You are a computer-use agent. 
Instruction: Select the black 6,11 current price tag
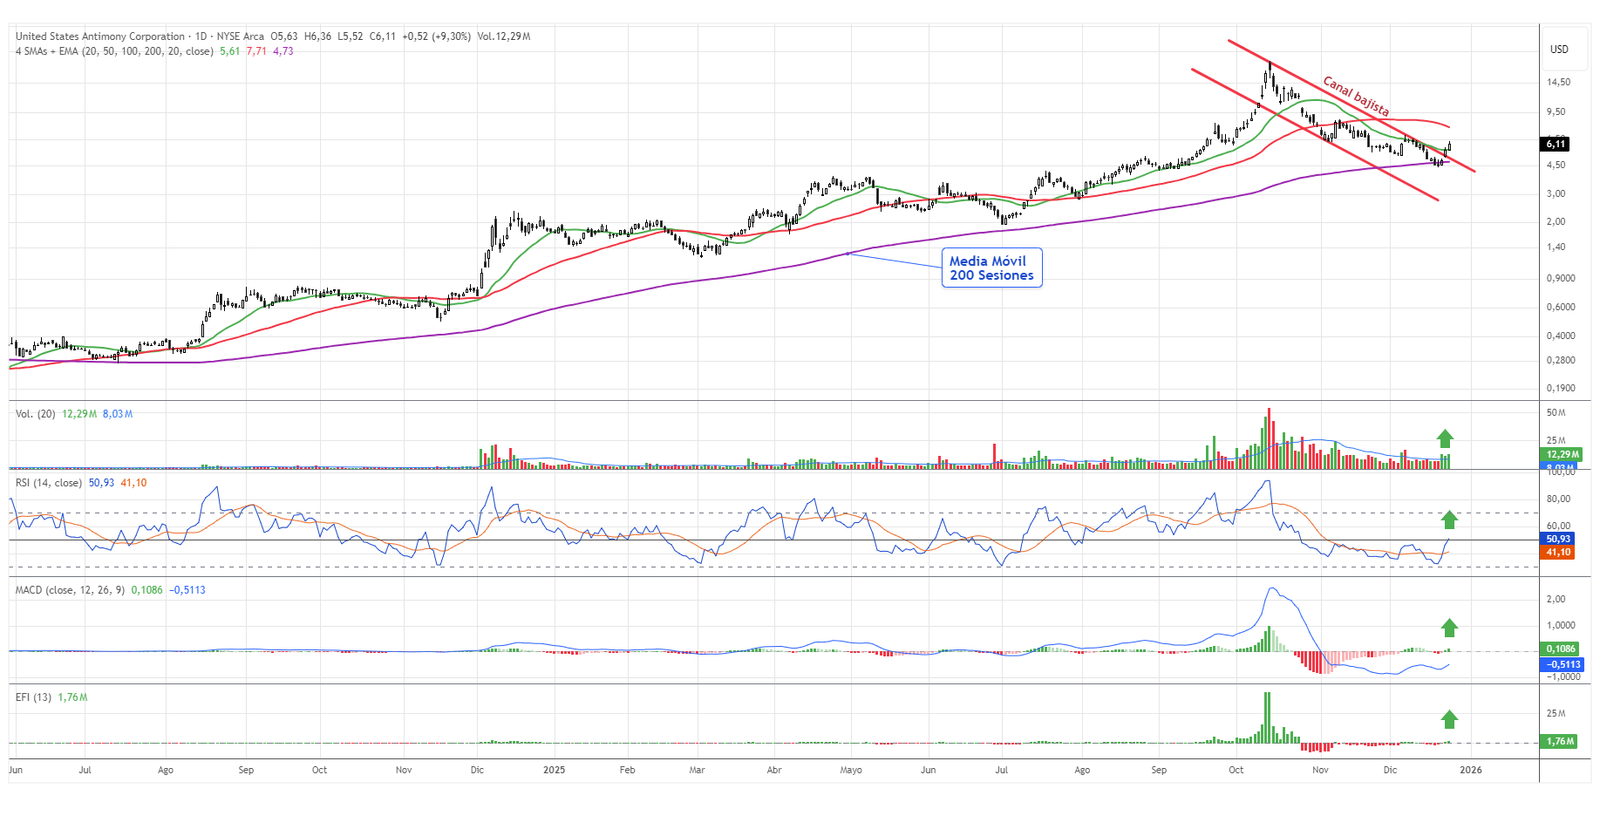[x=1555, y=144]
